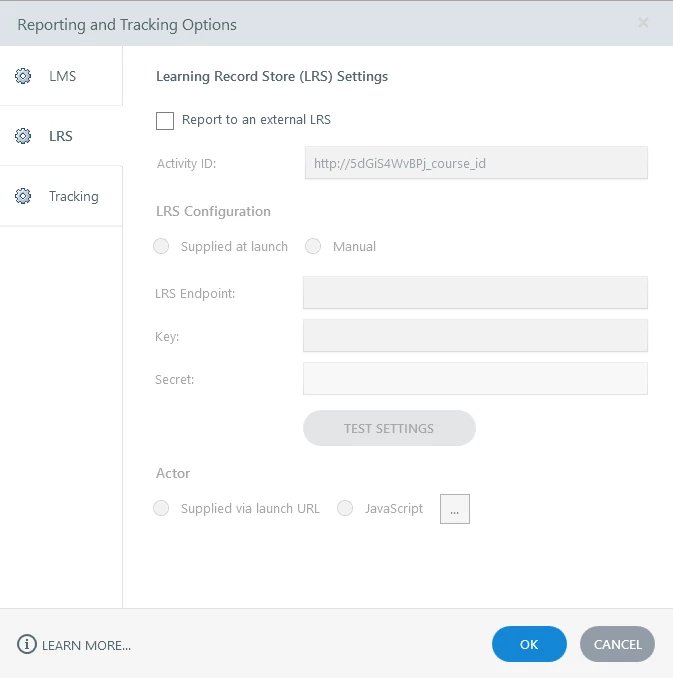Close the Reporting and Tracking Options dialog
This screenshot has width=673, height=678.
(643, 23)
